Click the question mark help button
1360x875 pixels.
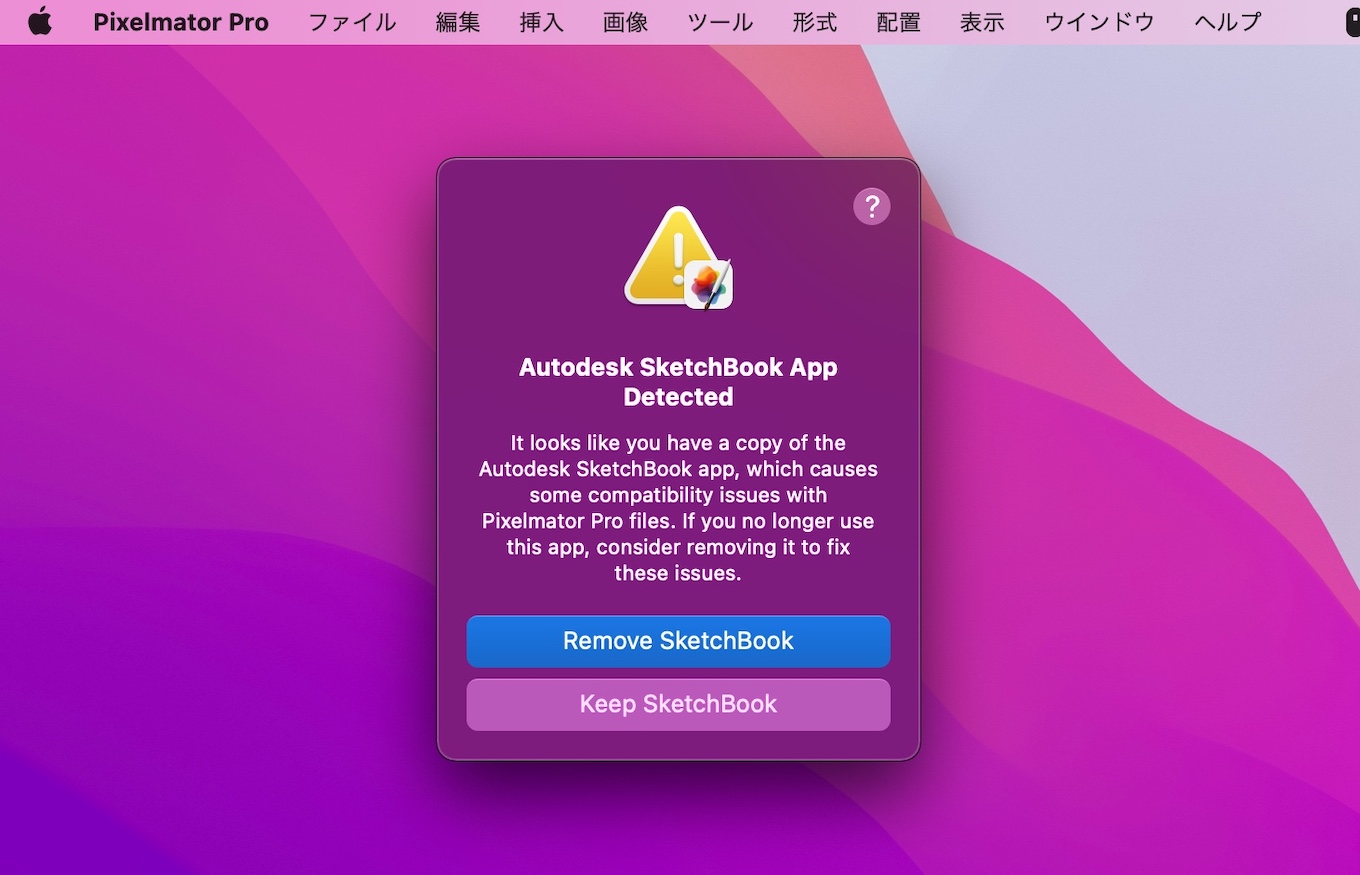871,206
